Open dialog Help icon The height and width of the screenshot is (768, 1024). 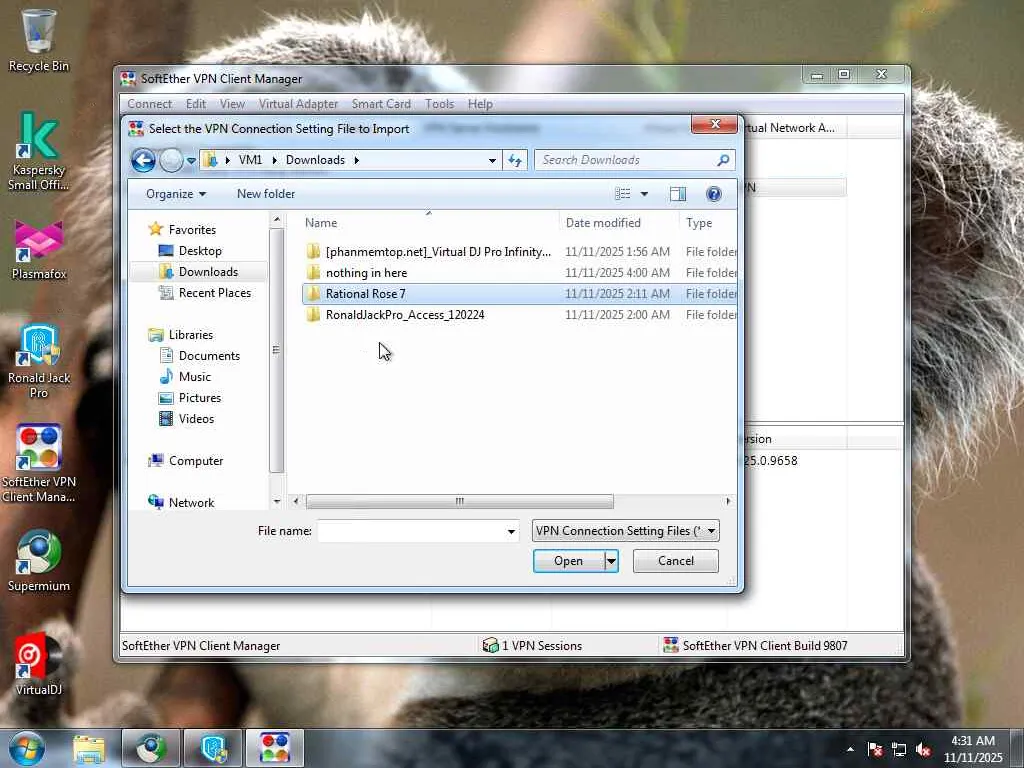point(714,194)
